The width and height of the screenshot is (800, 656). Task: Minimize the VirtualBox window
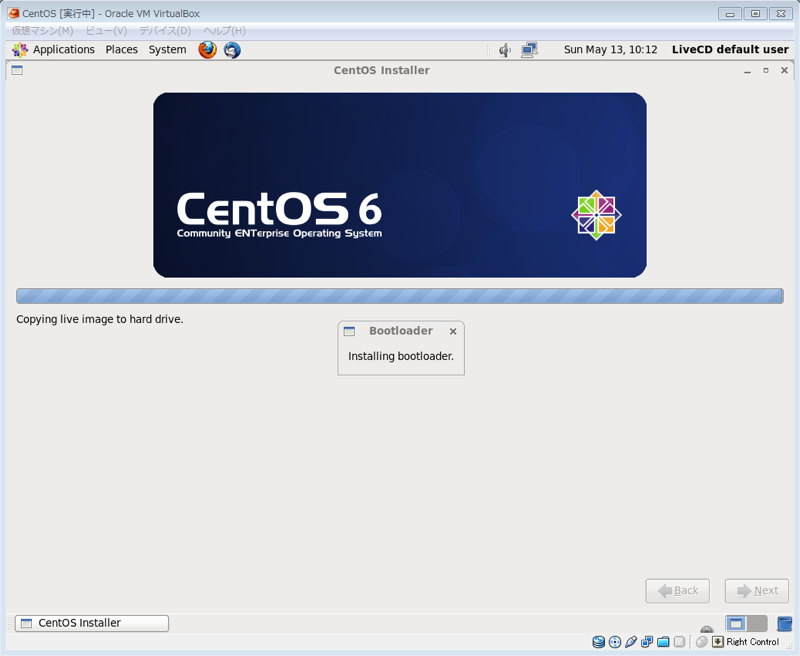tap(730, 14)
